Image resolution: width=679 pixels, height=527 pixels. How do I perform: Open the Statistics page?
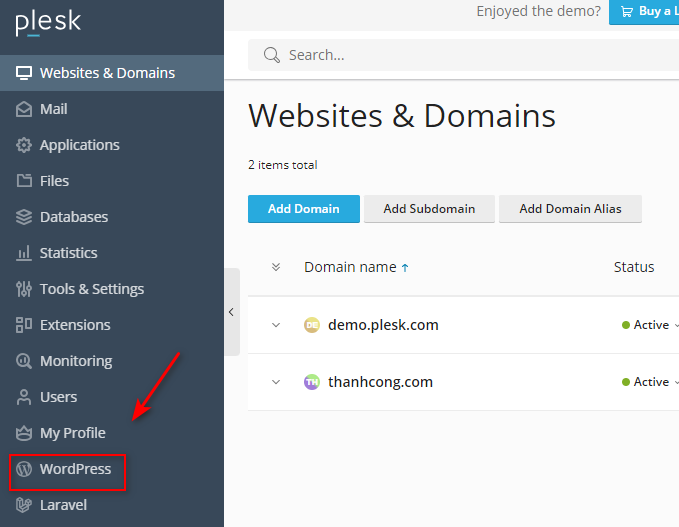coord(112,253)
